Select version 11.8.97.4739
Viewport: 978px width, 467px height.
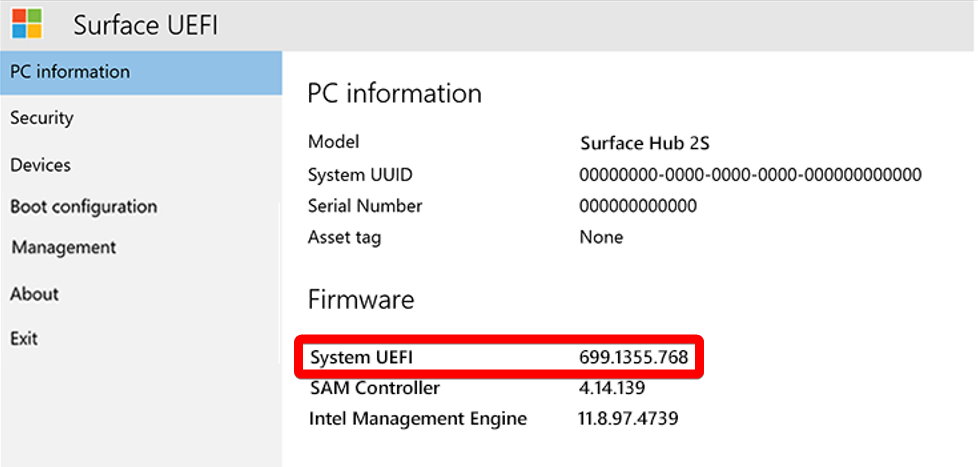point(628,418)
